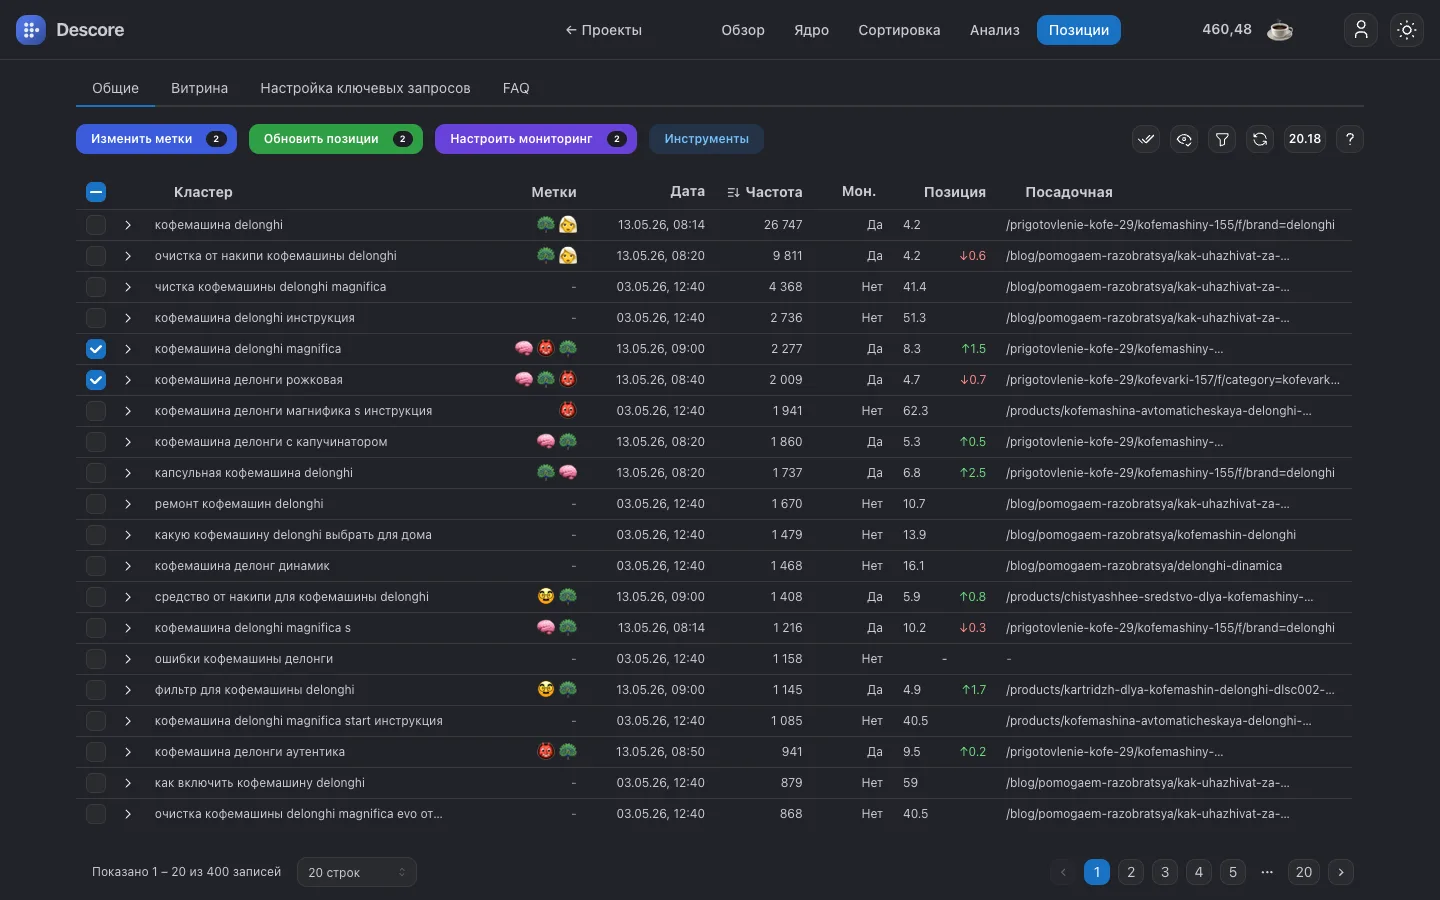This screenshot has height=900, width=1440.
Task: Toggle the select-all checkbox in table header
Action: tap(96, 192)
